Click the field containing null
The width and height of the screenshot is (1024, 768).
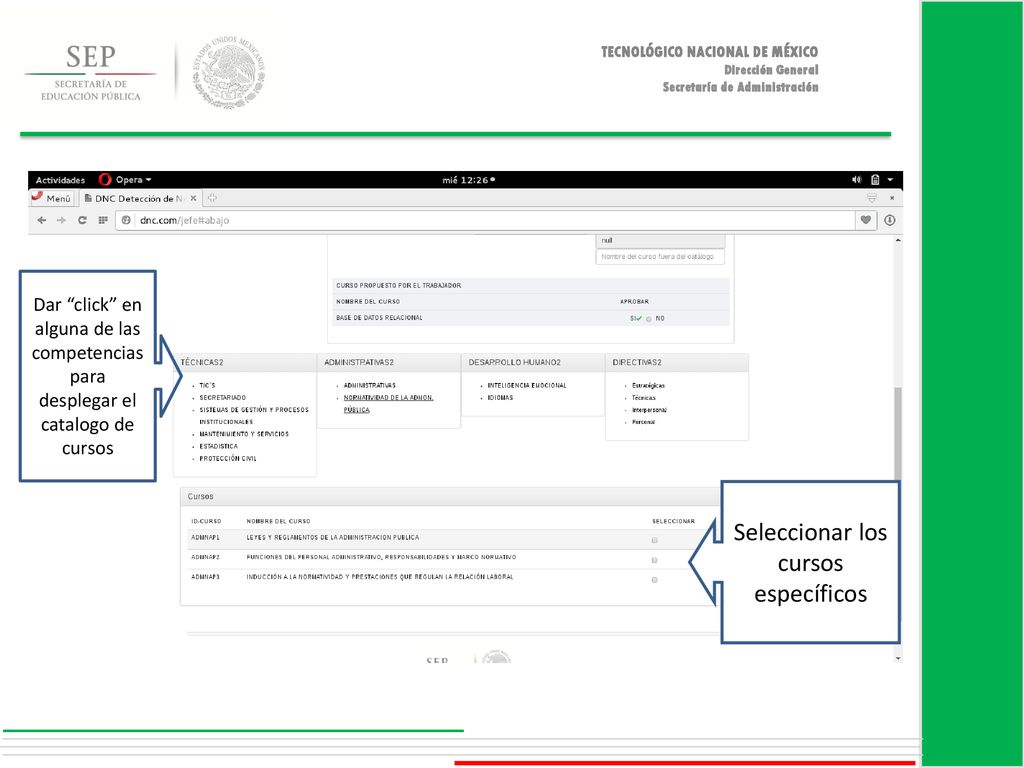pos(660,240)
